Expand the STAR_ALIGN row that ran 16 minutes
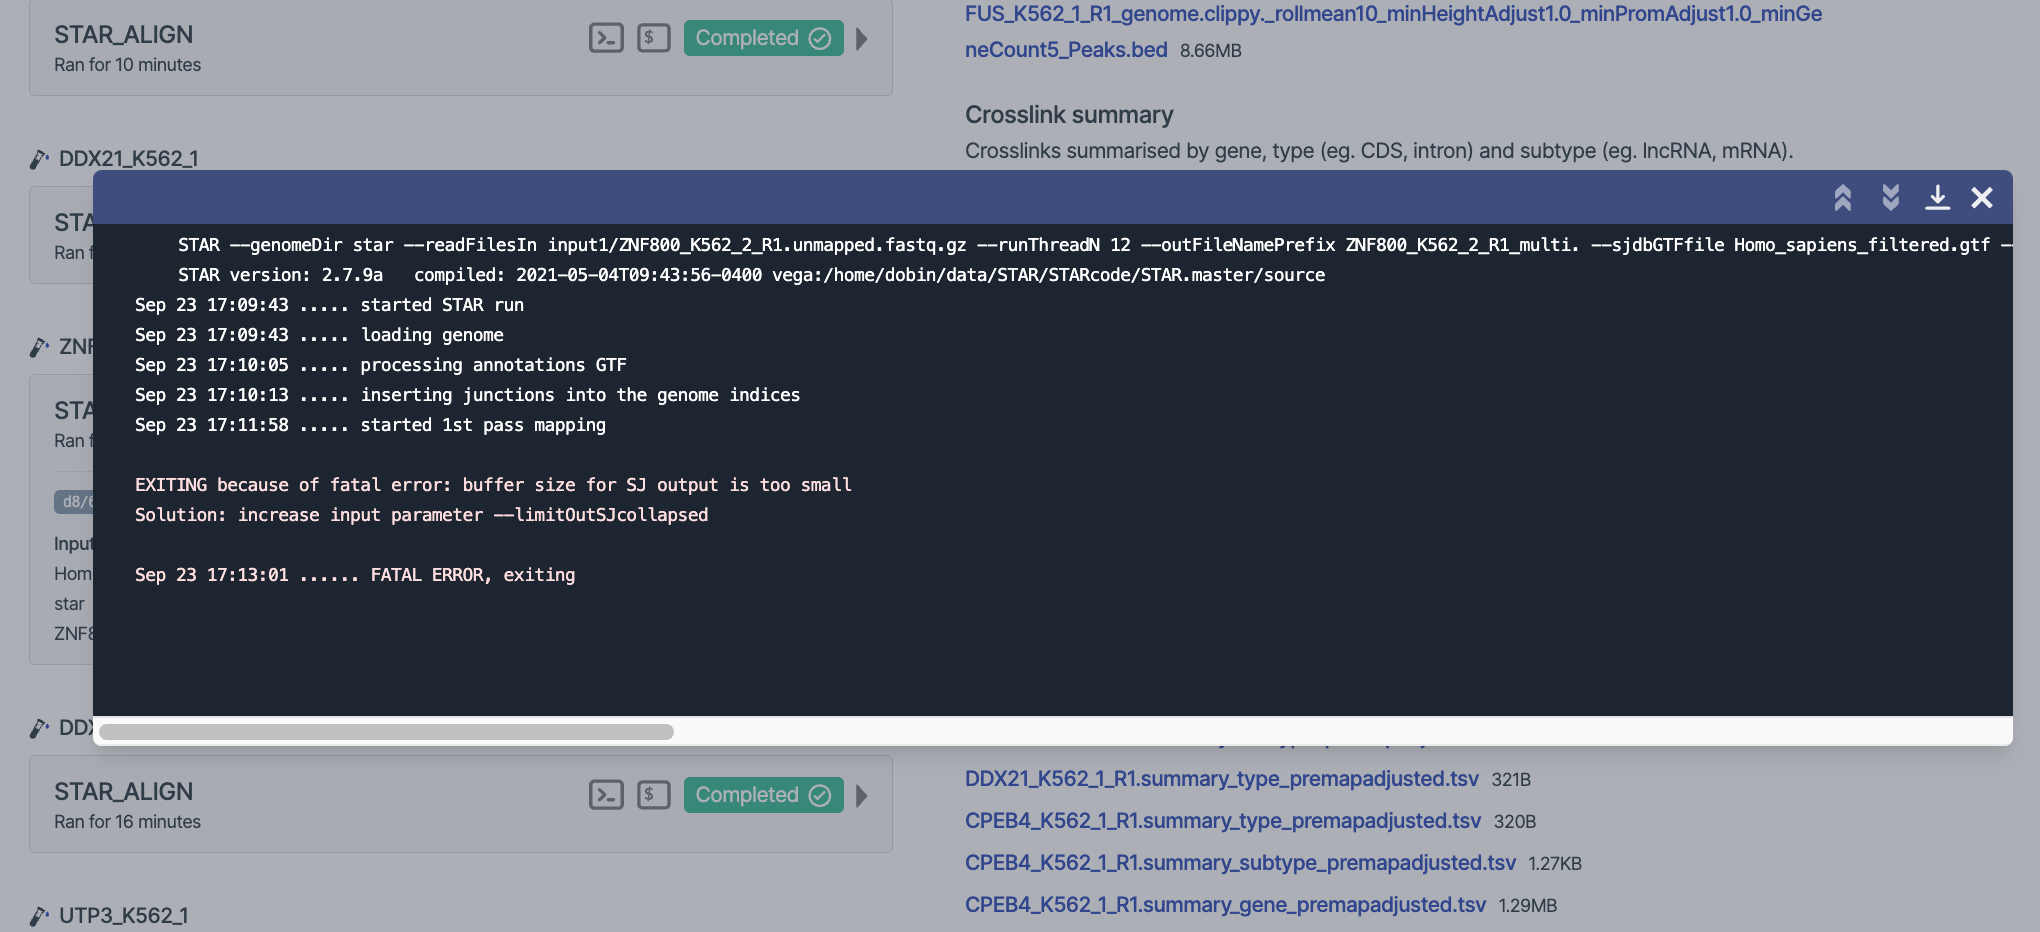 tap(862, 796)
